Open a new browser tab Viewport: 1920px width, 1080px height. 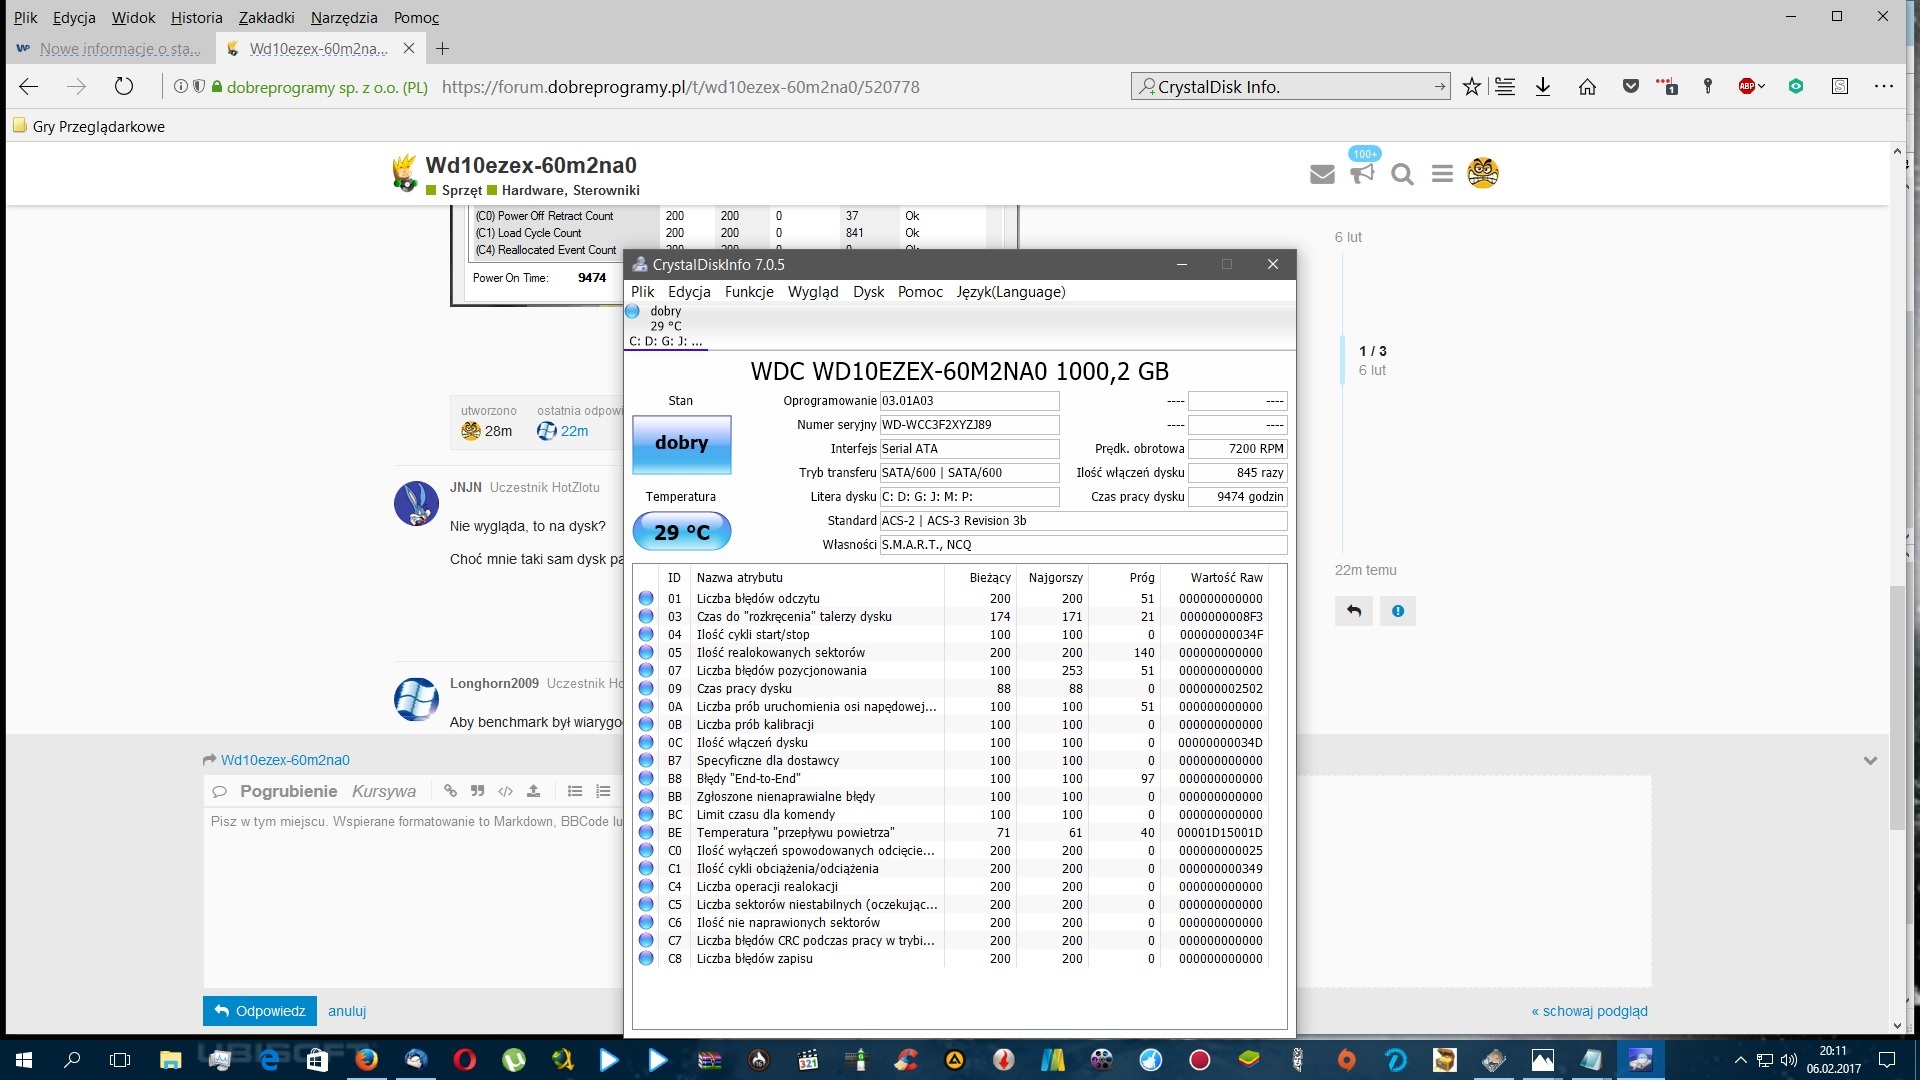(x=442, y=48)
